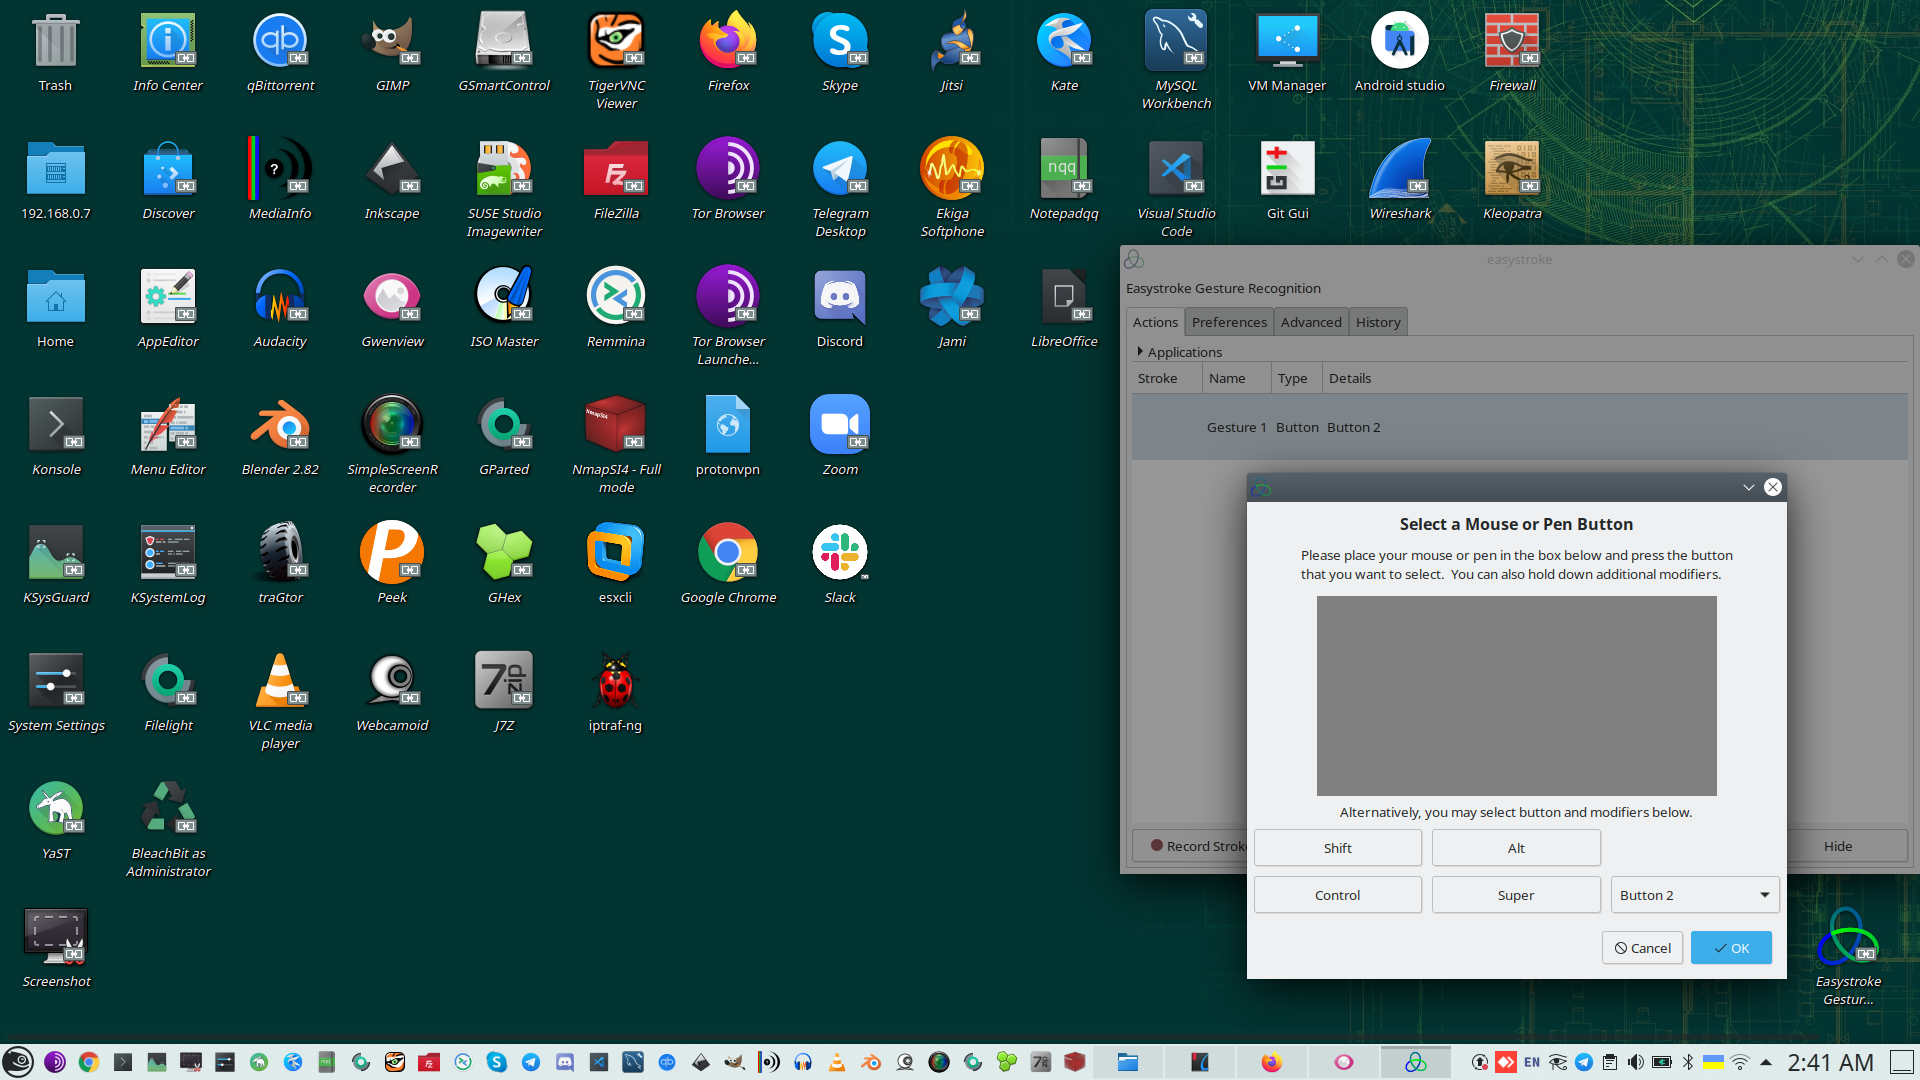Toggle the Shift modifier button

click(x=1337, y=848)
